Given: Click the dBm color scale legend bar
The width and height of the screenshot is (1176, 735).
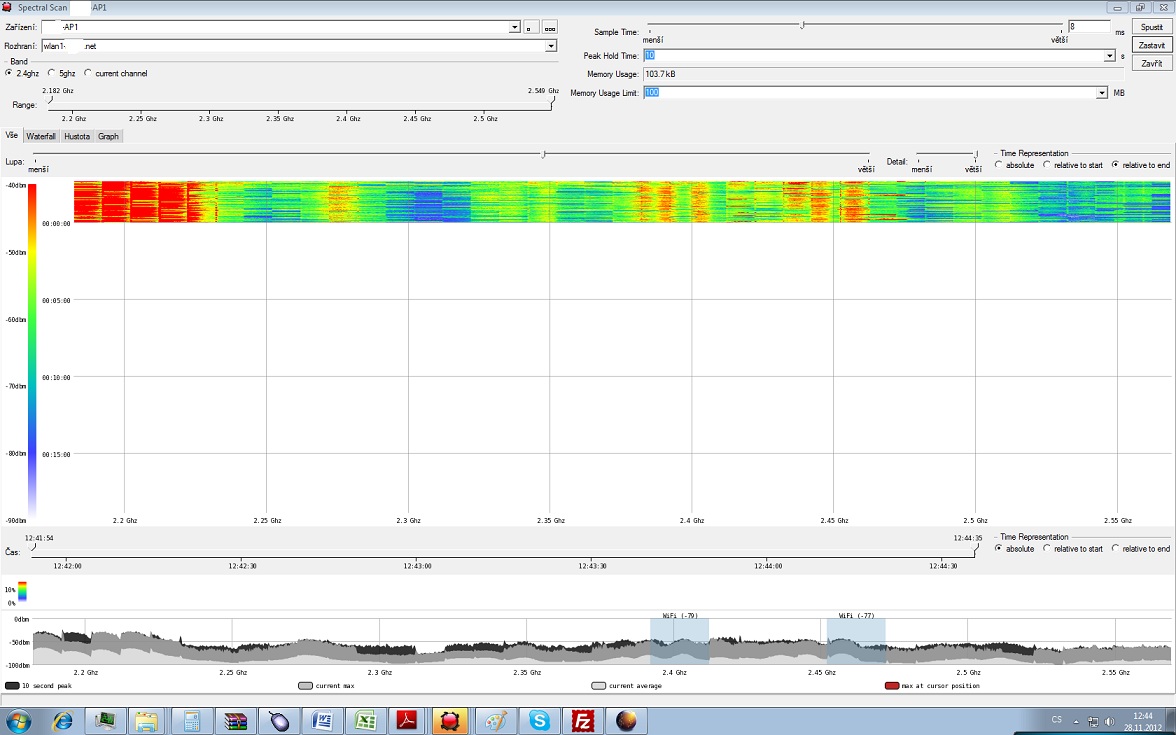Looking at the screenshot, I should [x=32, y=350].
